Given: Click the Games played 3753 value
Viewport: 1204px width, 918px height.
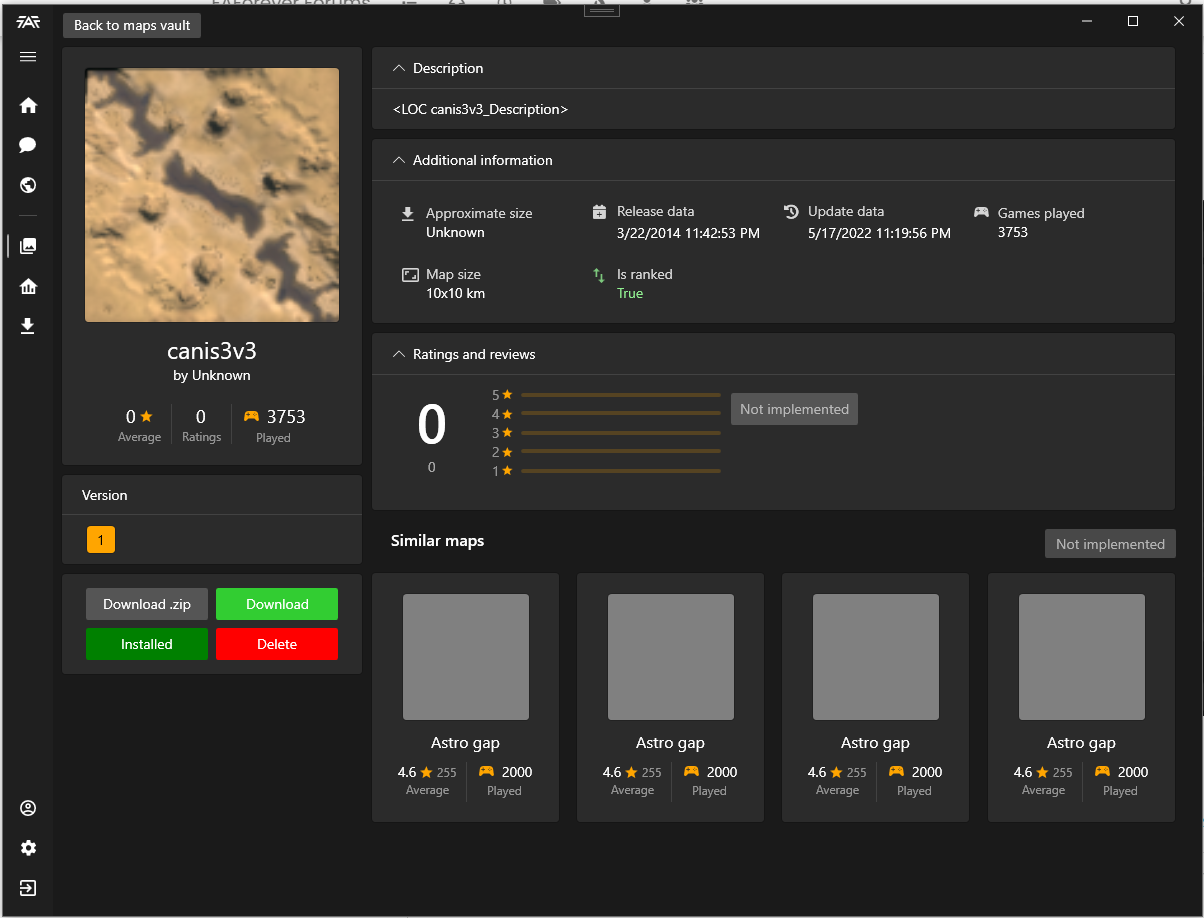Looking at the screenshot, I should (x=1013, y=233).
